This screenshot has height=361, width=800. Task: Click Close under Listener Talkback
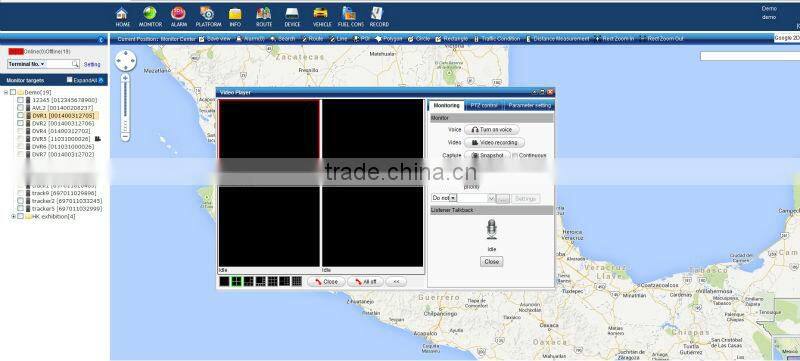pyautogui.click(x=492, y=262)
